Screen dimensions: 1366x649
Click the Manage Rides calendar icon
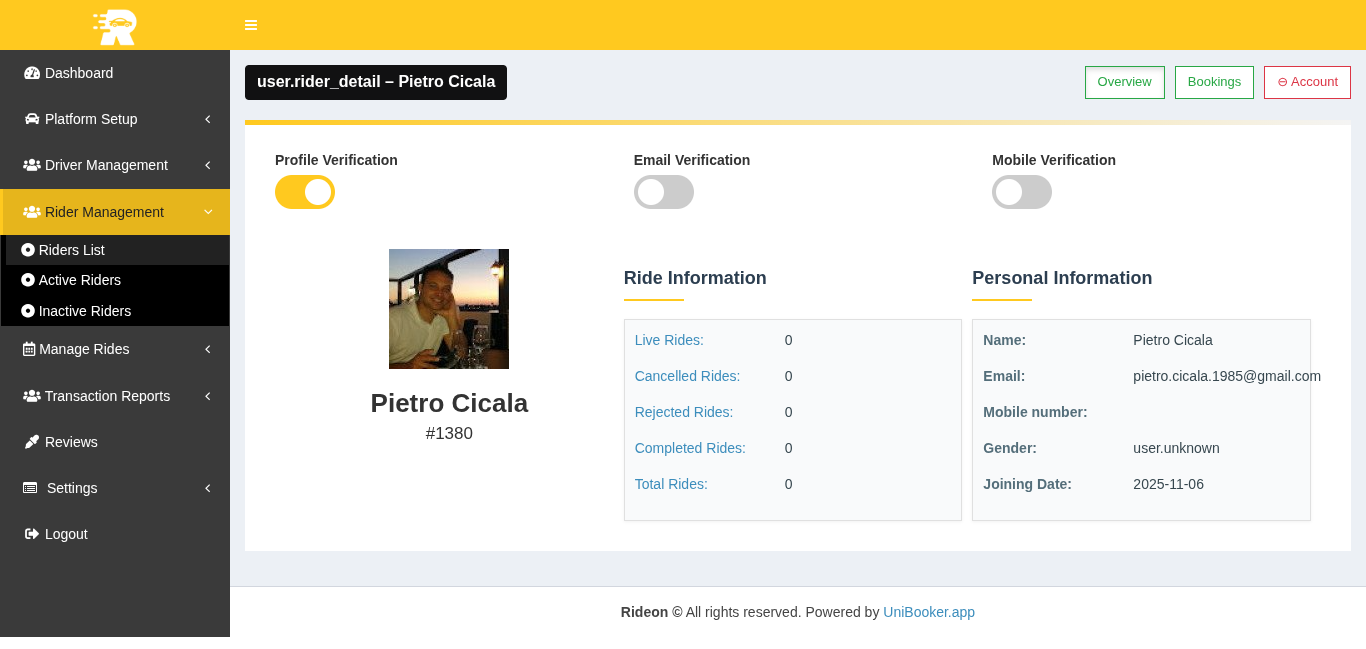[29, 349]
